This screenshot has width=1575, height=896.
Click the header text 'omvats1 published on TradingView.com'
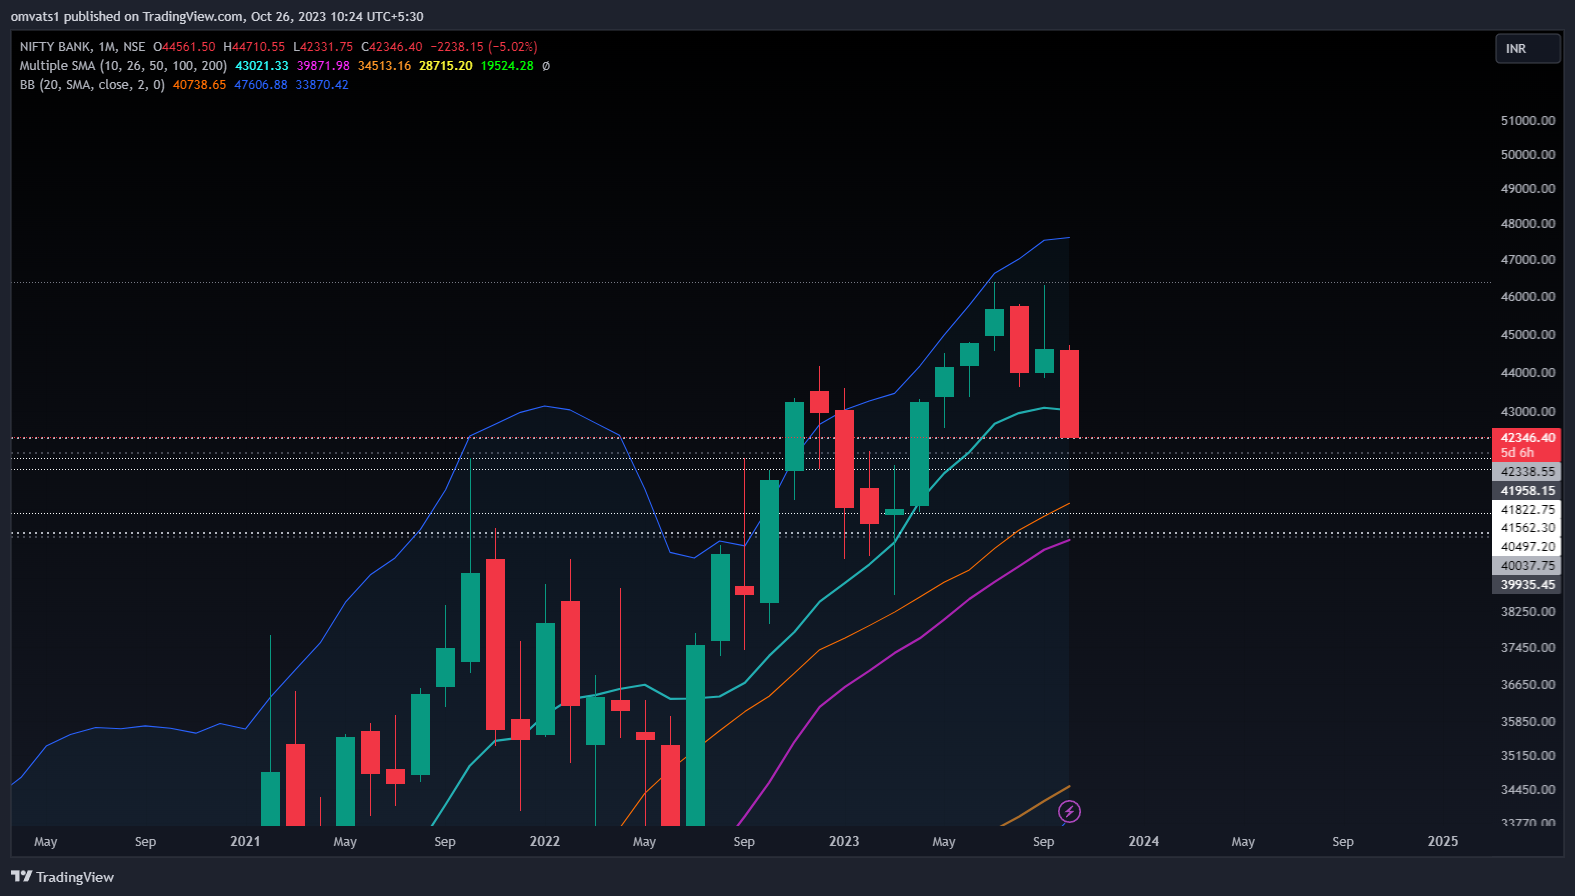[x=127, y=17]
